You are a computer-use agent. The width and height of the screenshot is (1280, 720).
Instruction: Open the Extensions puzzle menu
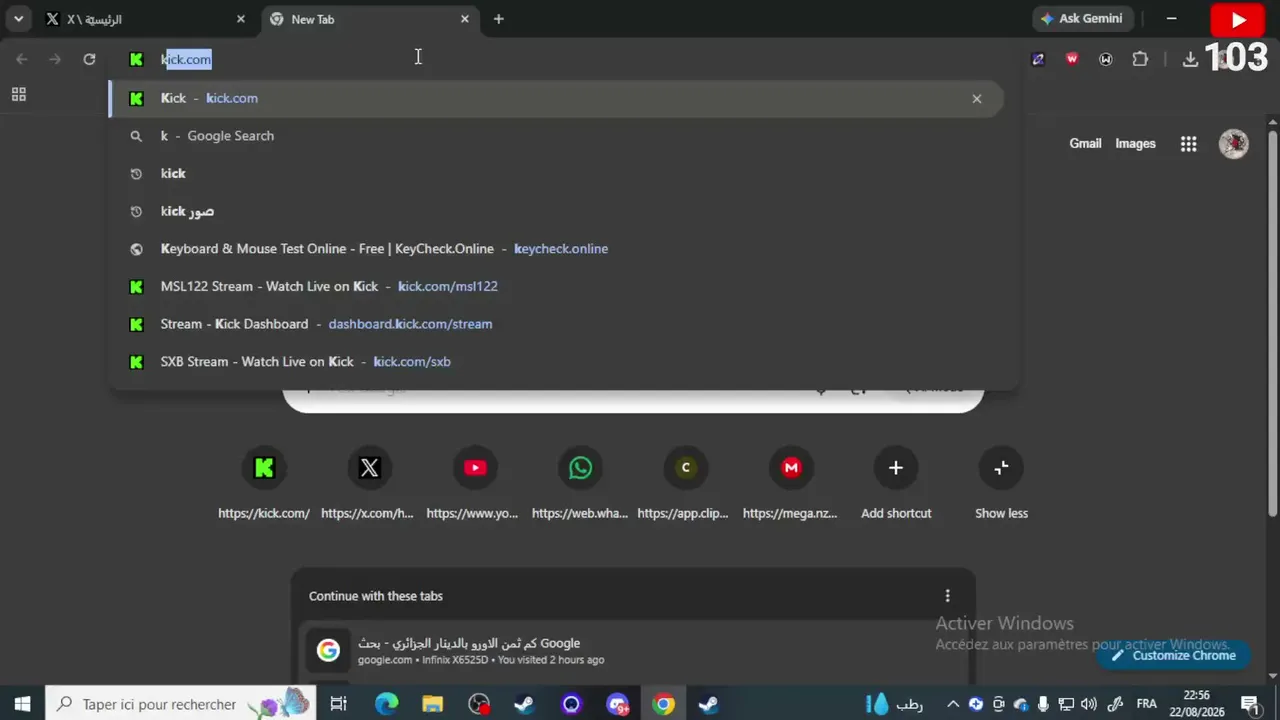coord(1140,59)
